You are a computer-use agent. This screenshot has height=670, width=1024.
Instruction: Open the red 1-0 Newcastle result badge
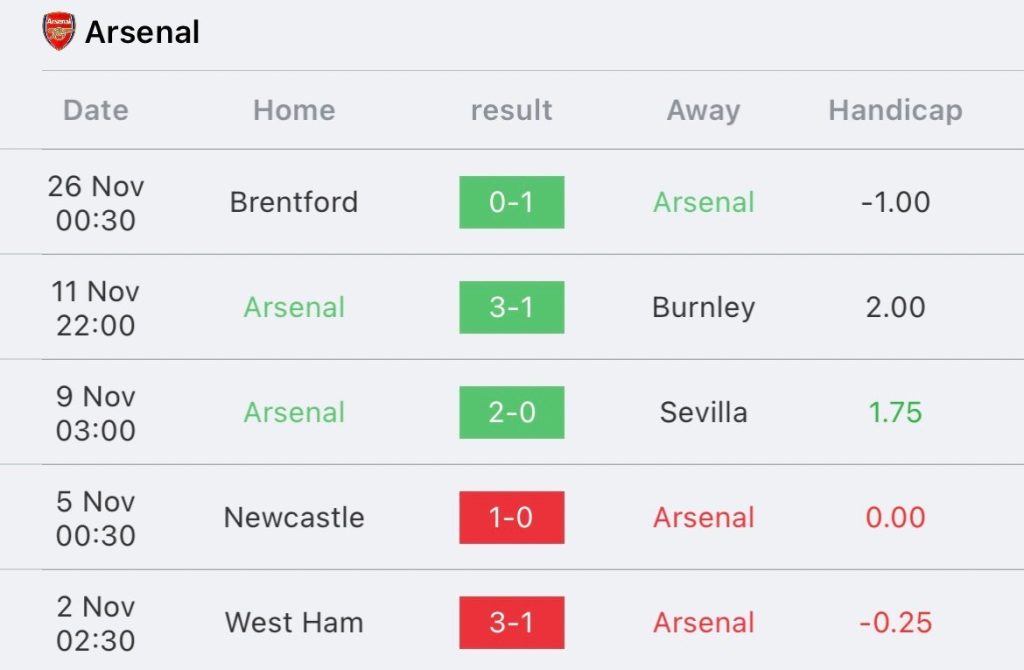(511, 518)
